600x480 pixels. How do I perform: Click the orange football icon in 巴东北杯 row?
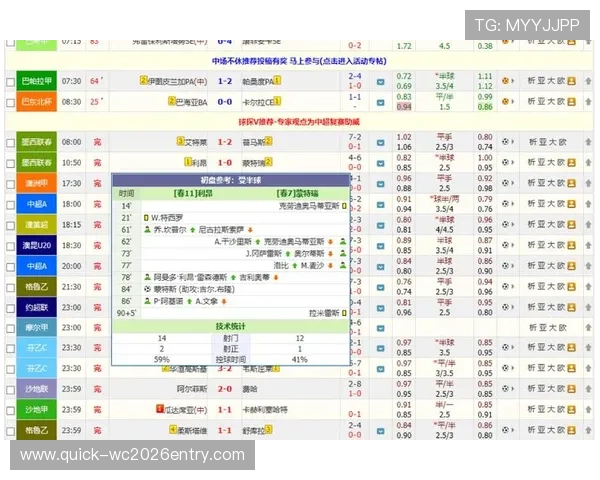tap(506, 101)
